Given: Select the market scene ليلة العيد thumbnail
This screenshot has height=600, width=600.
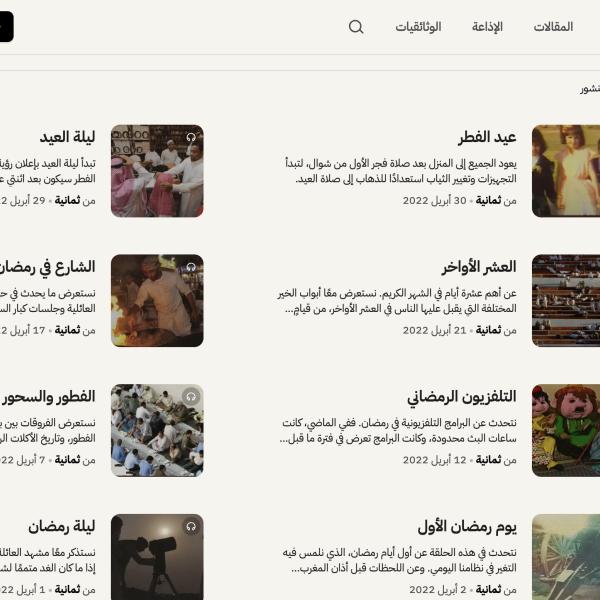Looking at the screenshot, I should click(x=157, y=171).
